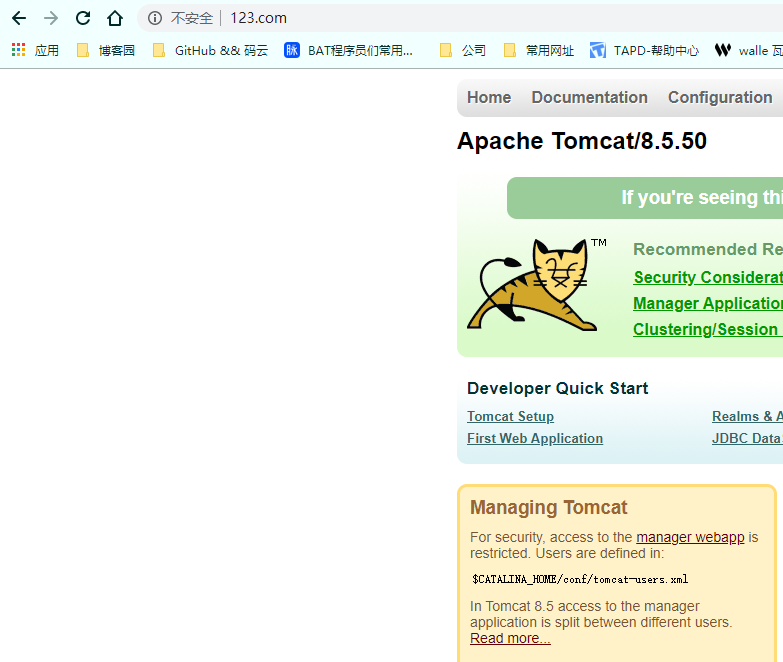The image size is (783, 662).
Task: Open the 公司 bookmark folder
Action: pyautogui.click(x=462, y=50)
